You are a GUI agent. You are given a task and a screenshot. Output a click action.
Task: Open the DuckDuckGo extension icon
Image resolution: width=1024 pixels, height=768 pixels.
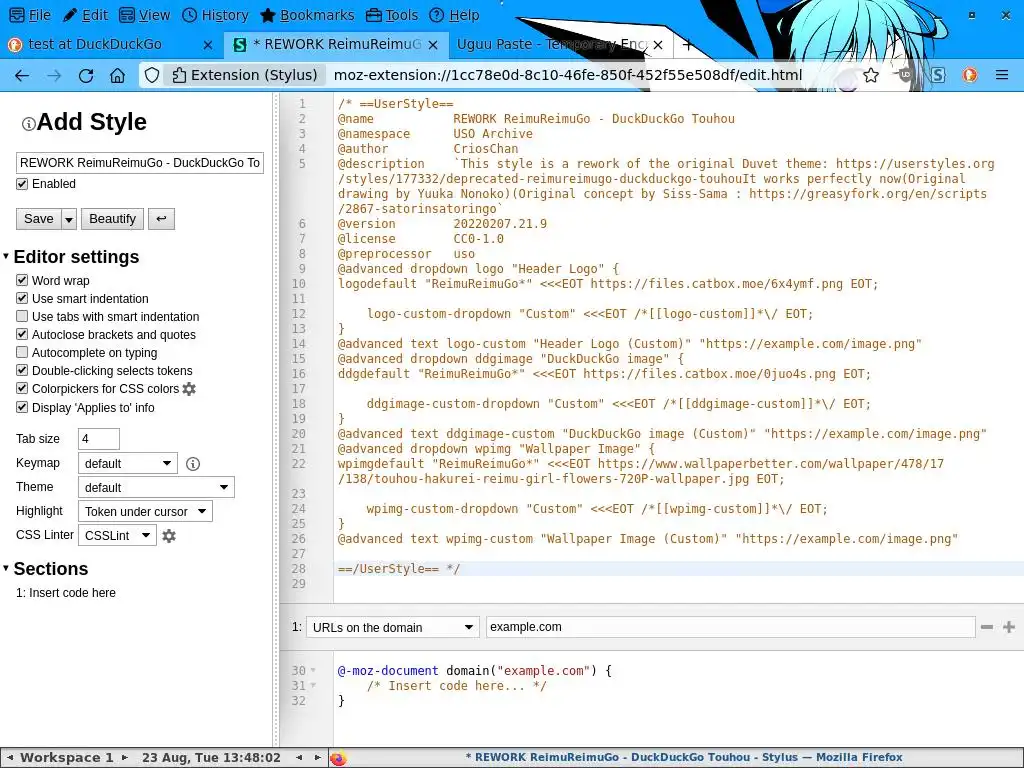tap(970, 76)
